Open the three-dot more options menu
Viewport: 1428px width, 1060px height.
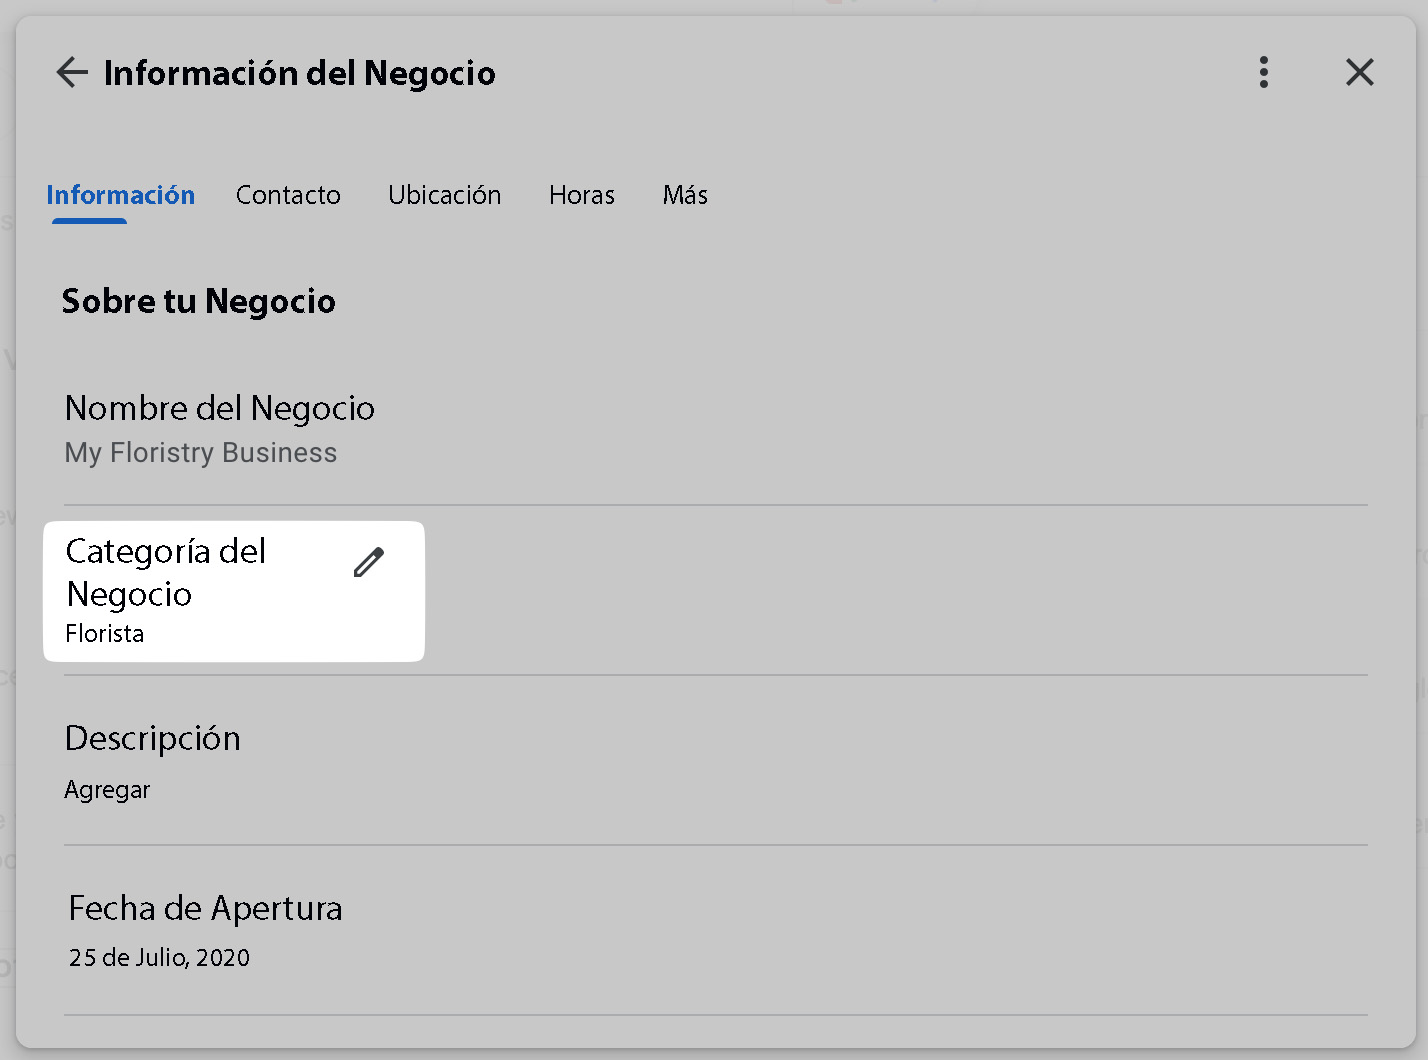tap(1264, 72)
